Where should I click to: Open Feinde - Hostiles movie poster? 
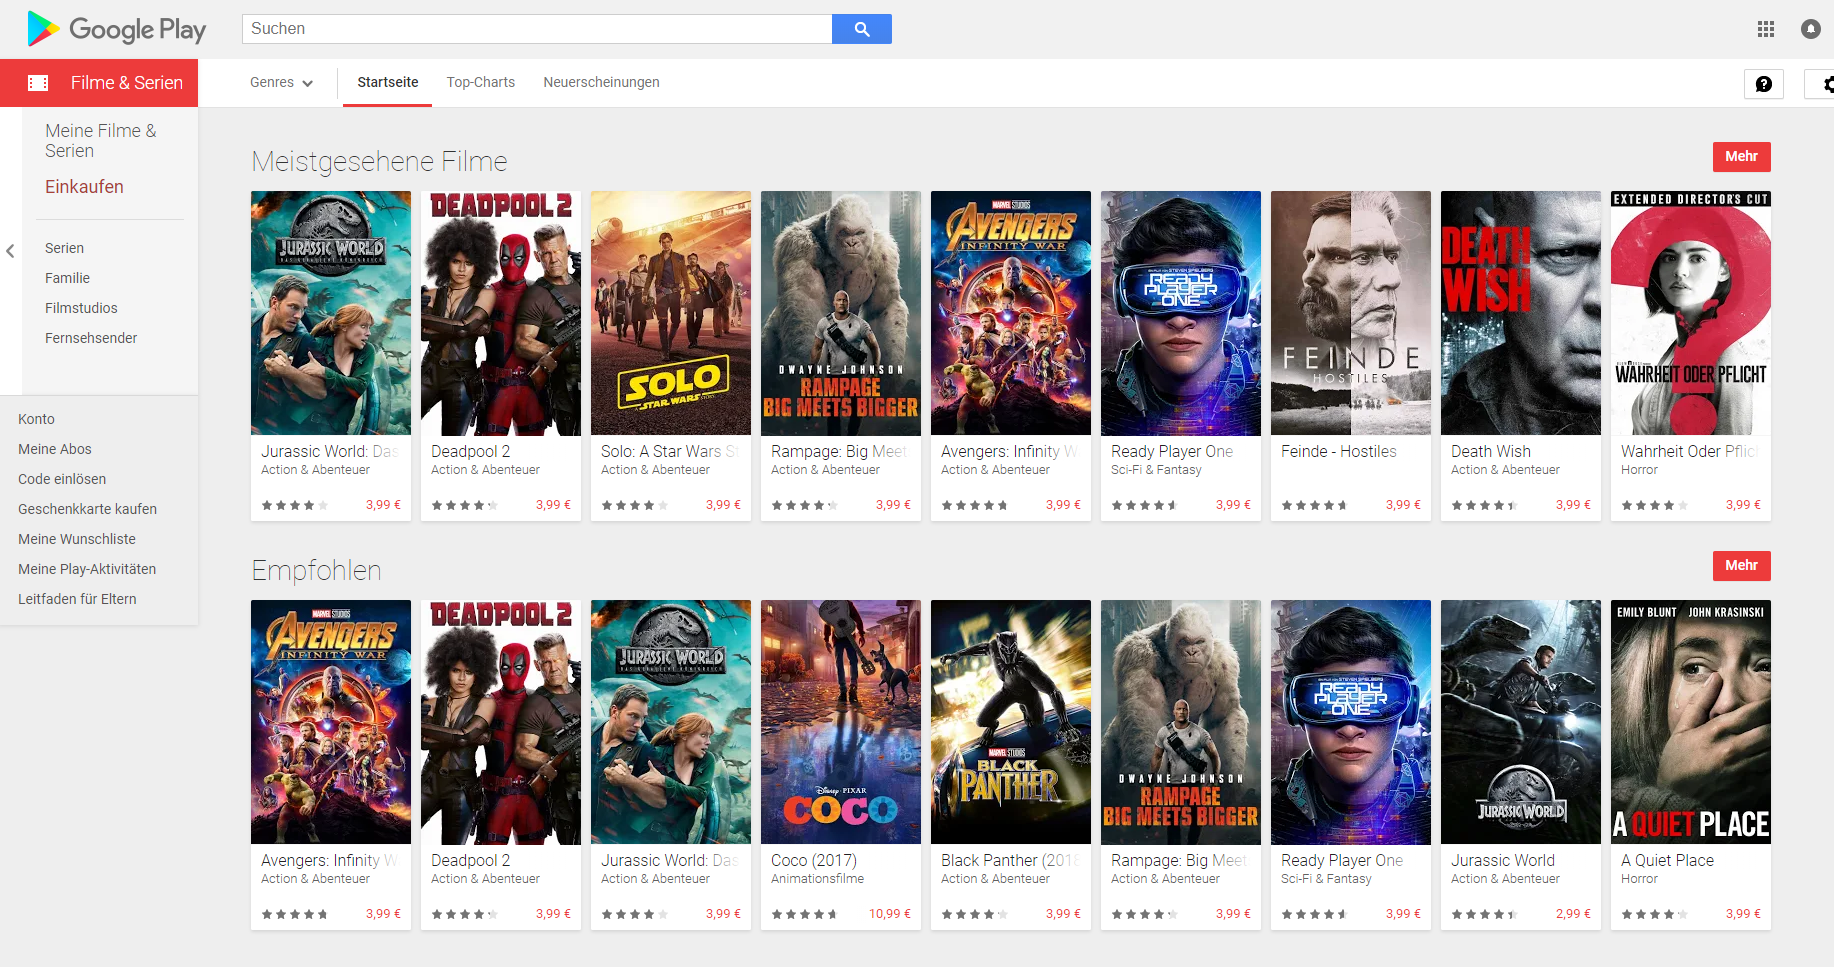pyautogui.click(x=1351, y=313)
